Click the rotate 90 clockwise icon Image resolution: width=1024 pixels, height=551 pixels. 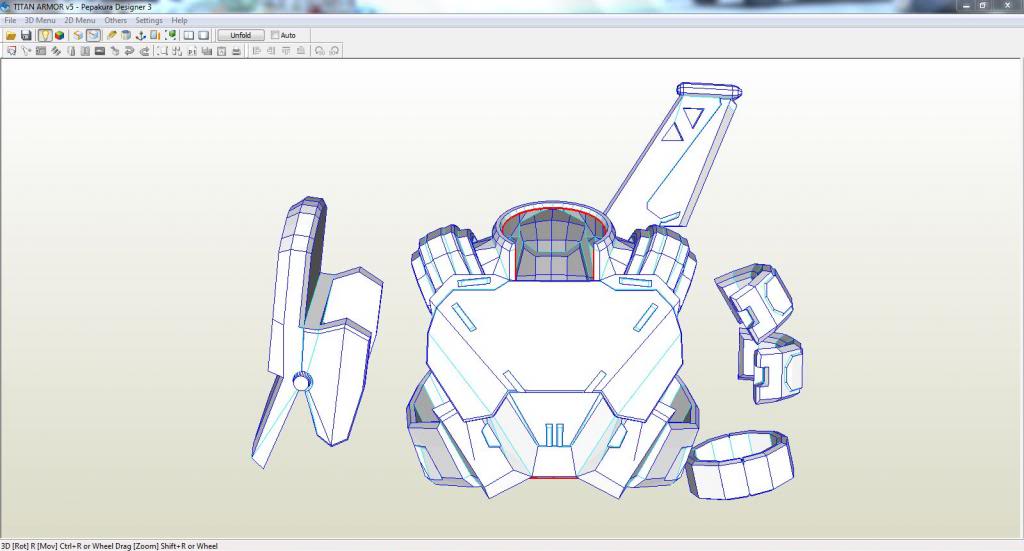[x=334, y=51]
